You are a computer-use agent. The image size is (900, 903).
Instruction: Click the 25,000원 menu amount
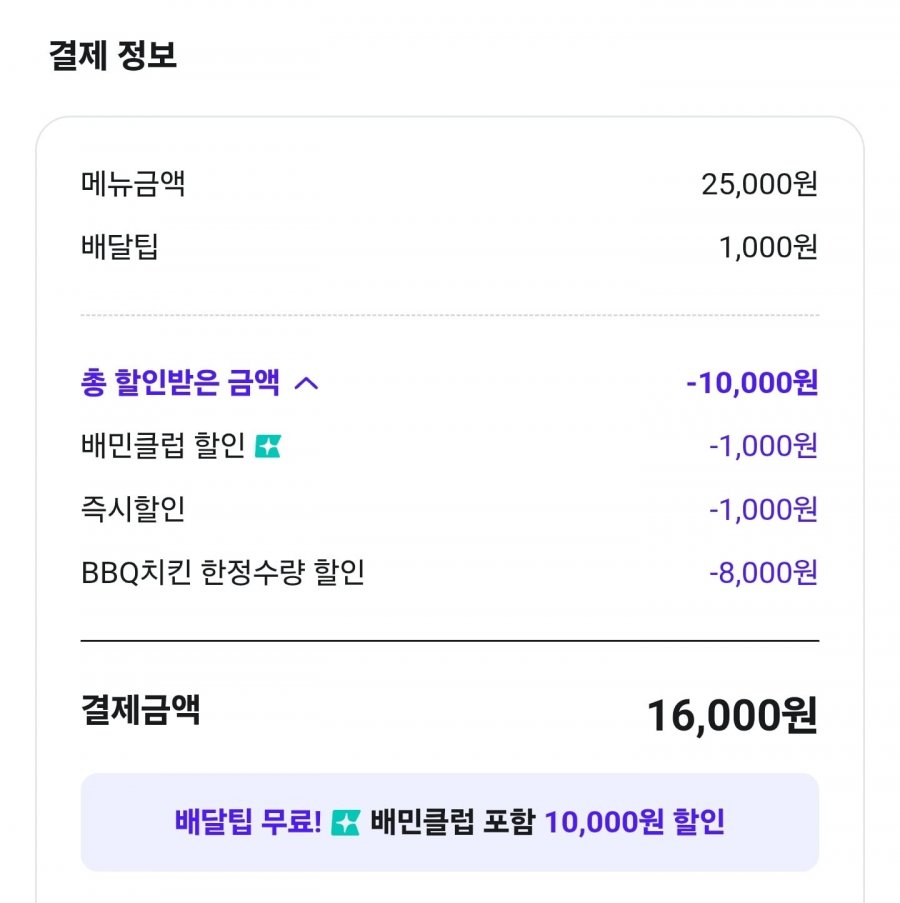[x=760, y=184]
